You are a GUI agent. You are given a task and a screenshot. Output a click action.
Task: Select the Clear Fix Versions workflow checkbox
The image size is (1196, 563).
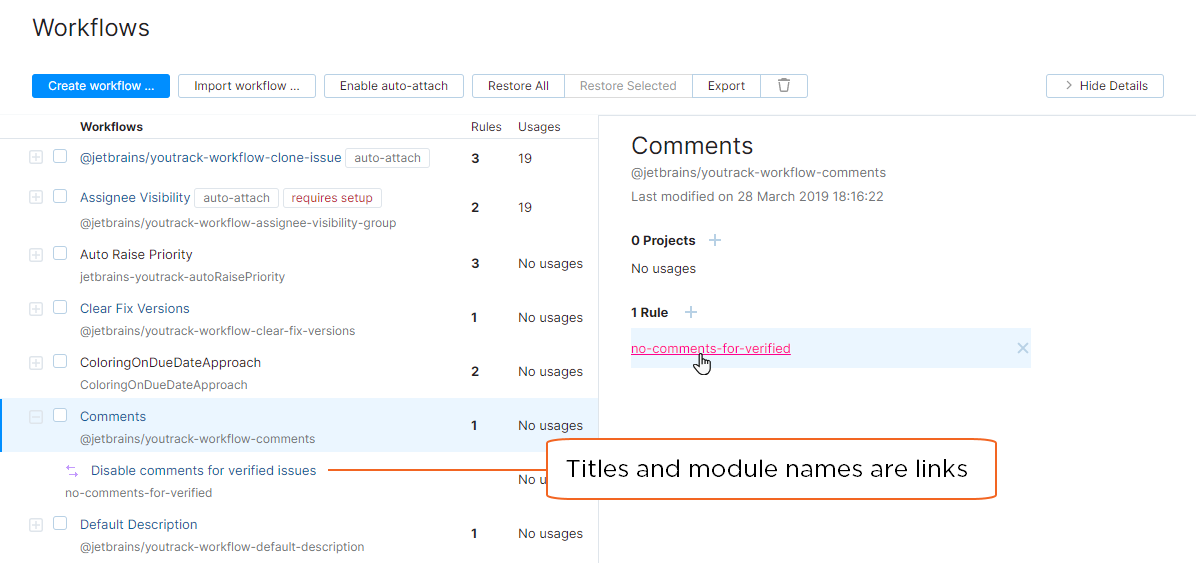coord(60,308)
